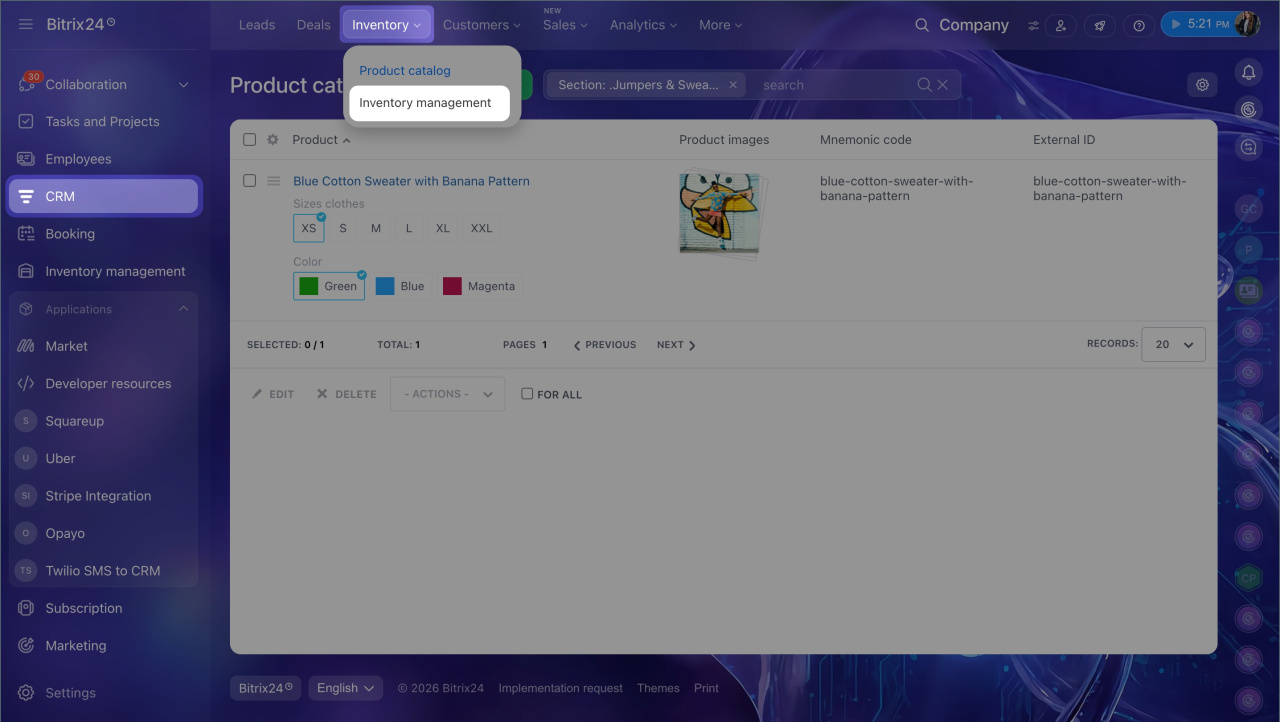Open the Records per page dropdown showing 20
Image resolution: width=1280 pixels, height=722 pixels.
tap(1173, 344)
